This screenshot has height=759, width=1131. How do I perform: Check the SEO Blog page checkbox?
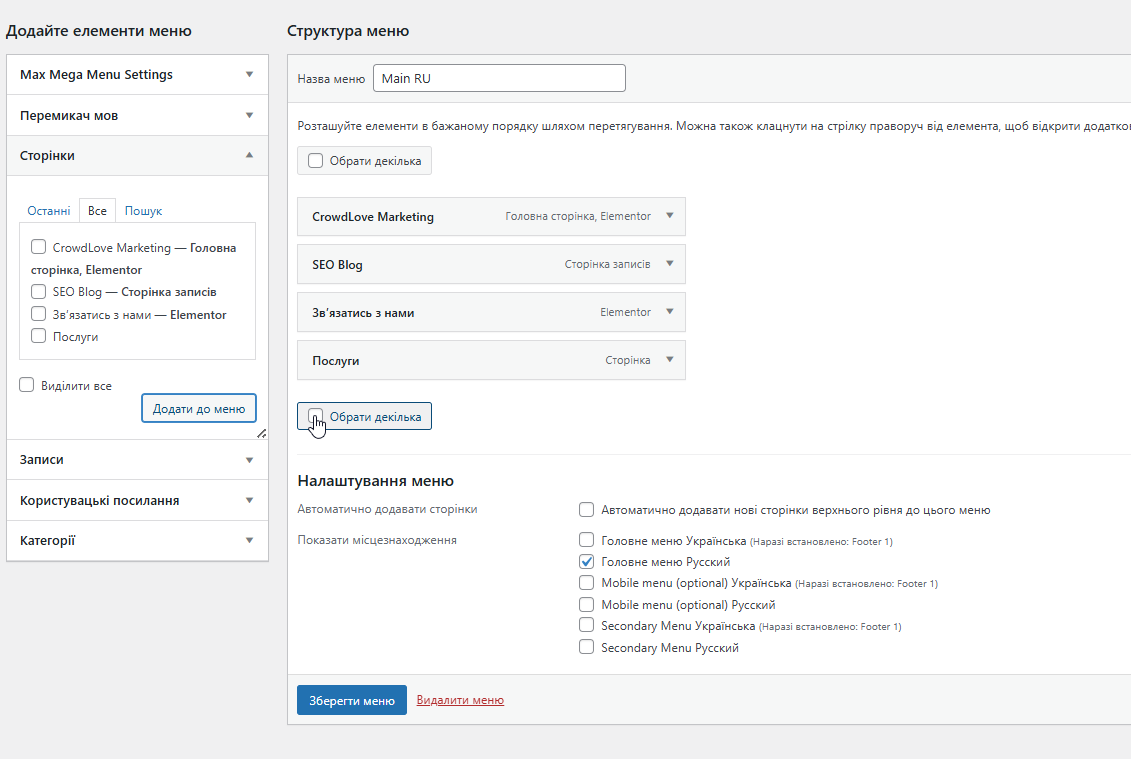point(38,292)
